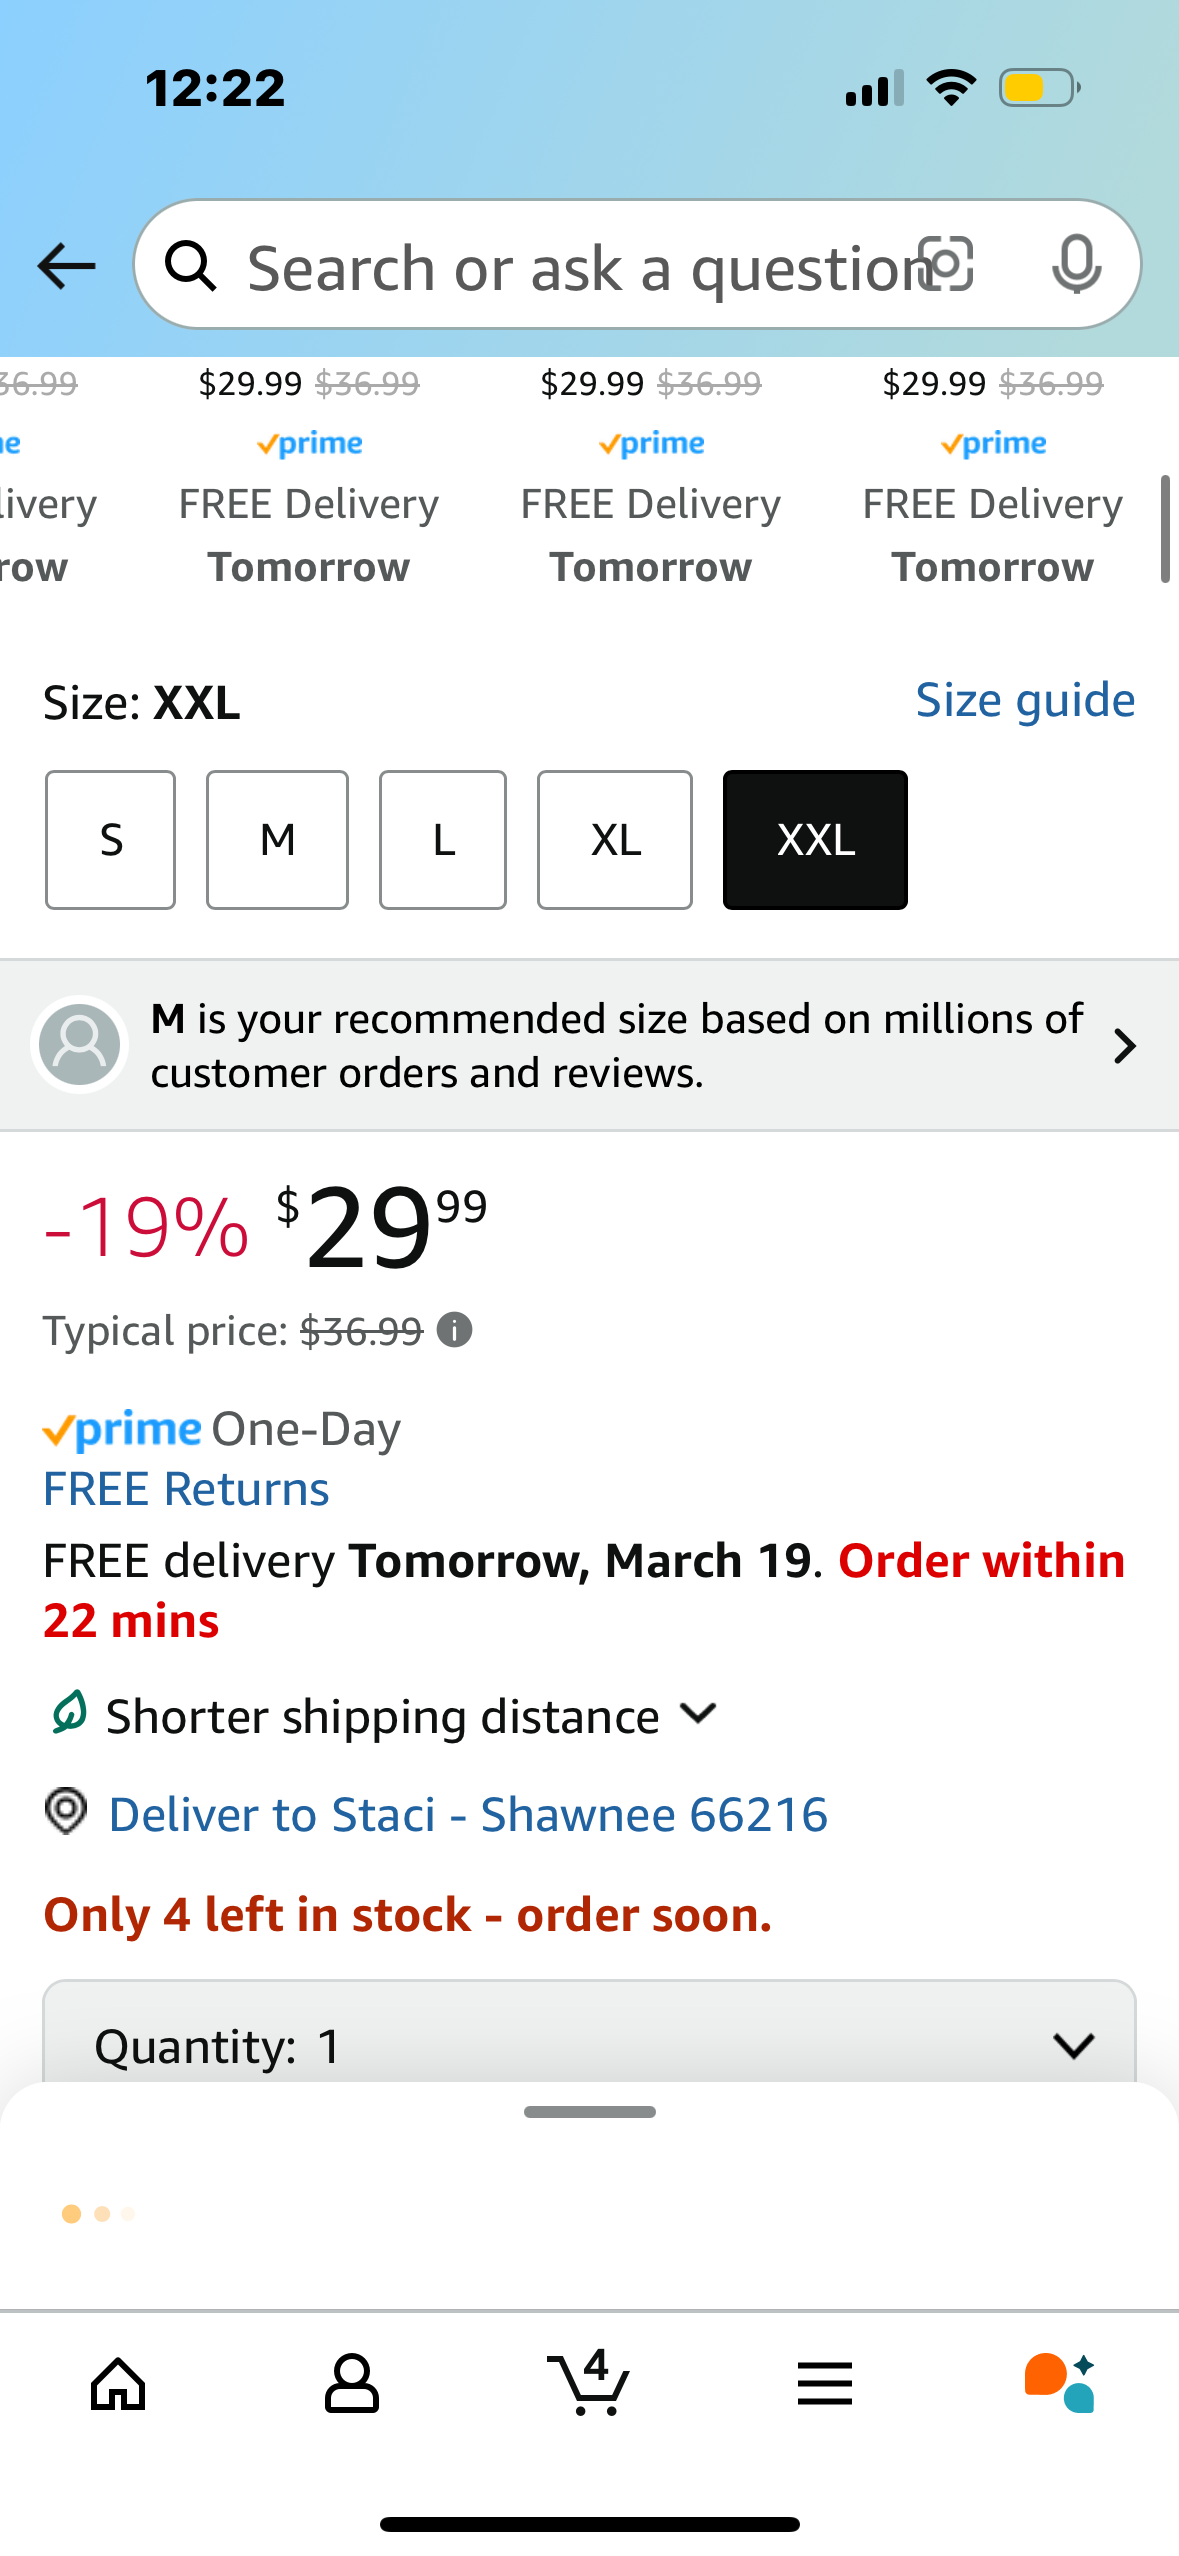This screenshot has width=1179, height=2556.
Task: Tap the back arrow icon
Action: (x=66, y=266)
